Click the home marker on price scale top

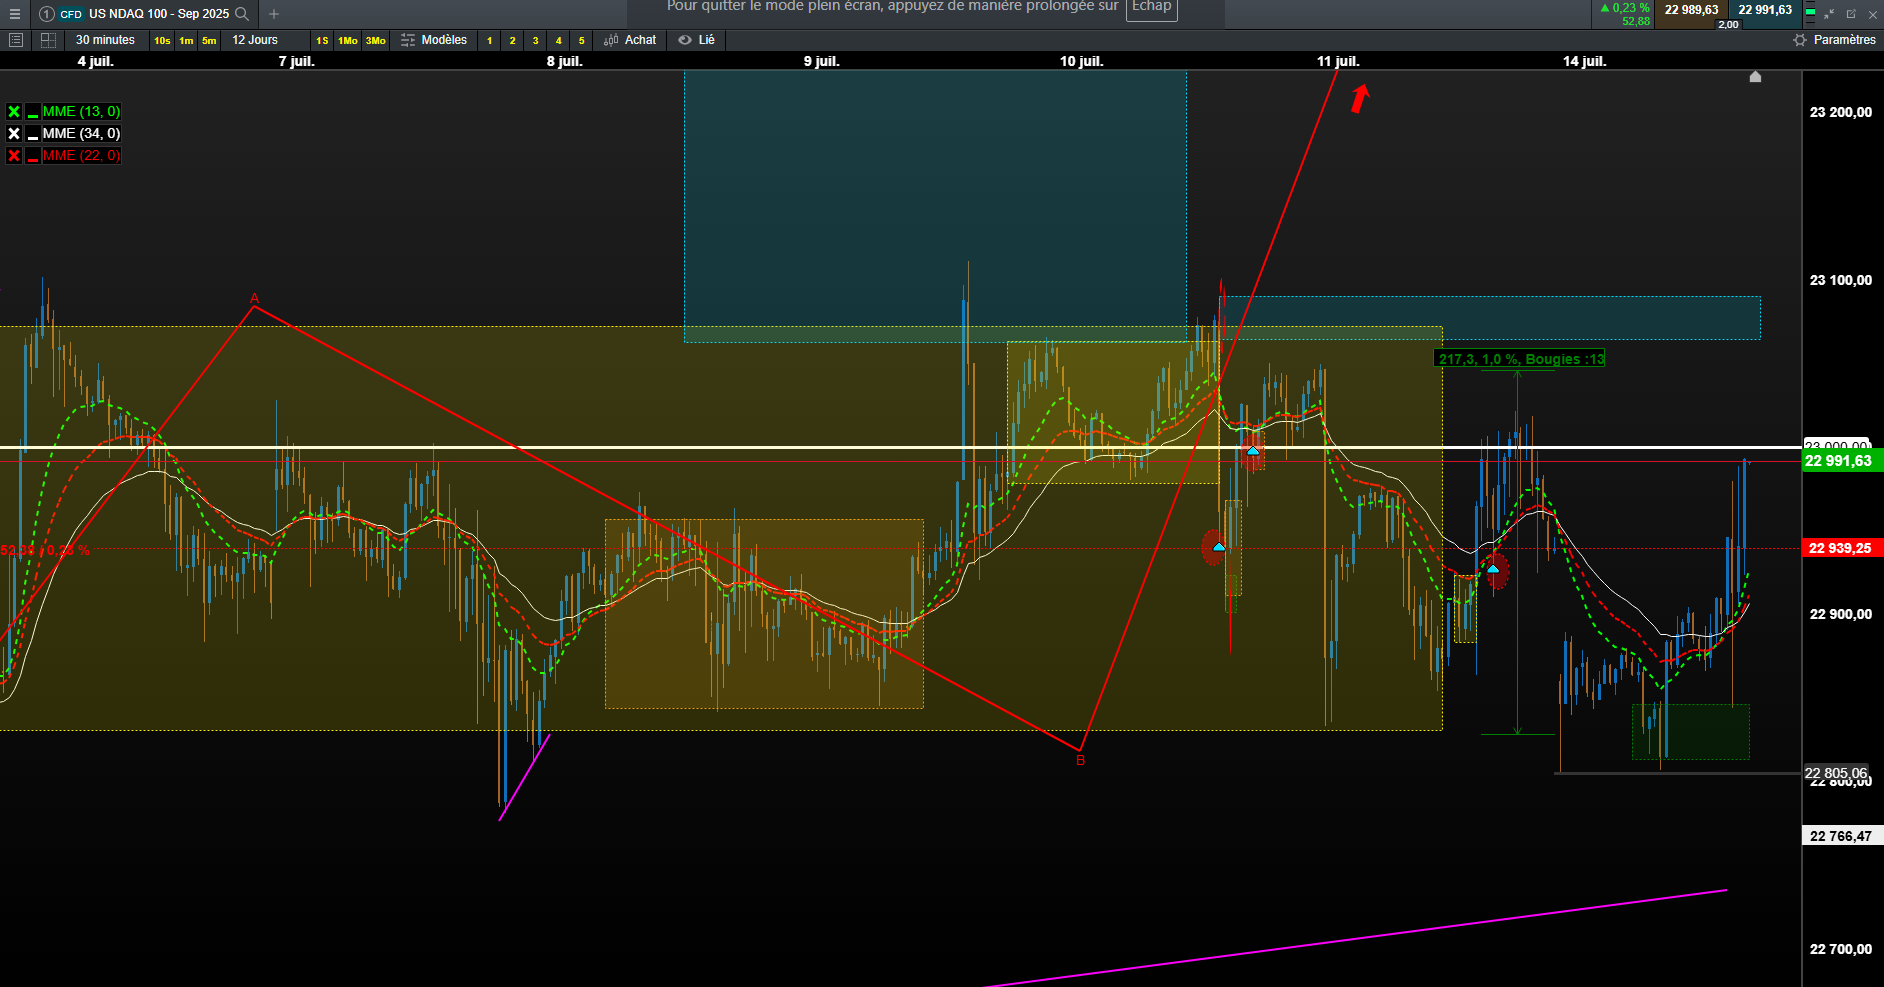[x=1755, y=77]
